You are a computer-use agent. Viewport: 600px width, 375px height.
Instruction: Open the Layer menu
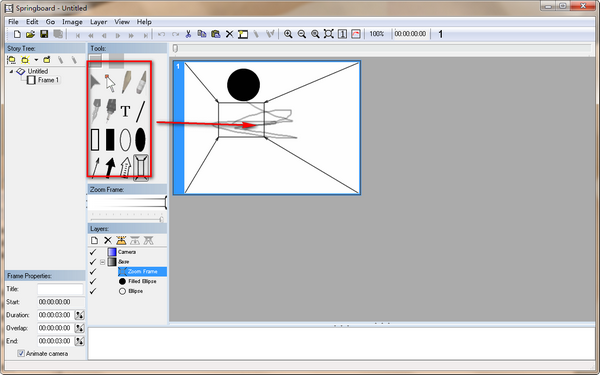98,22
